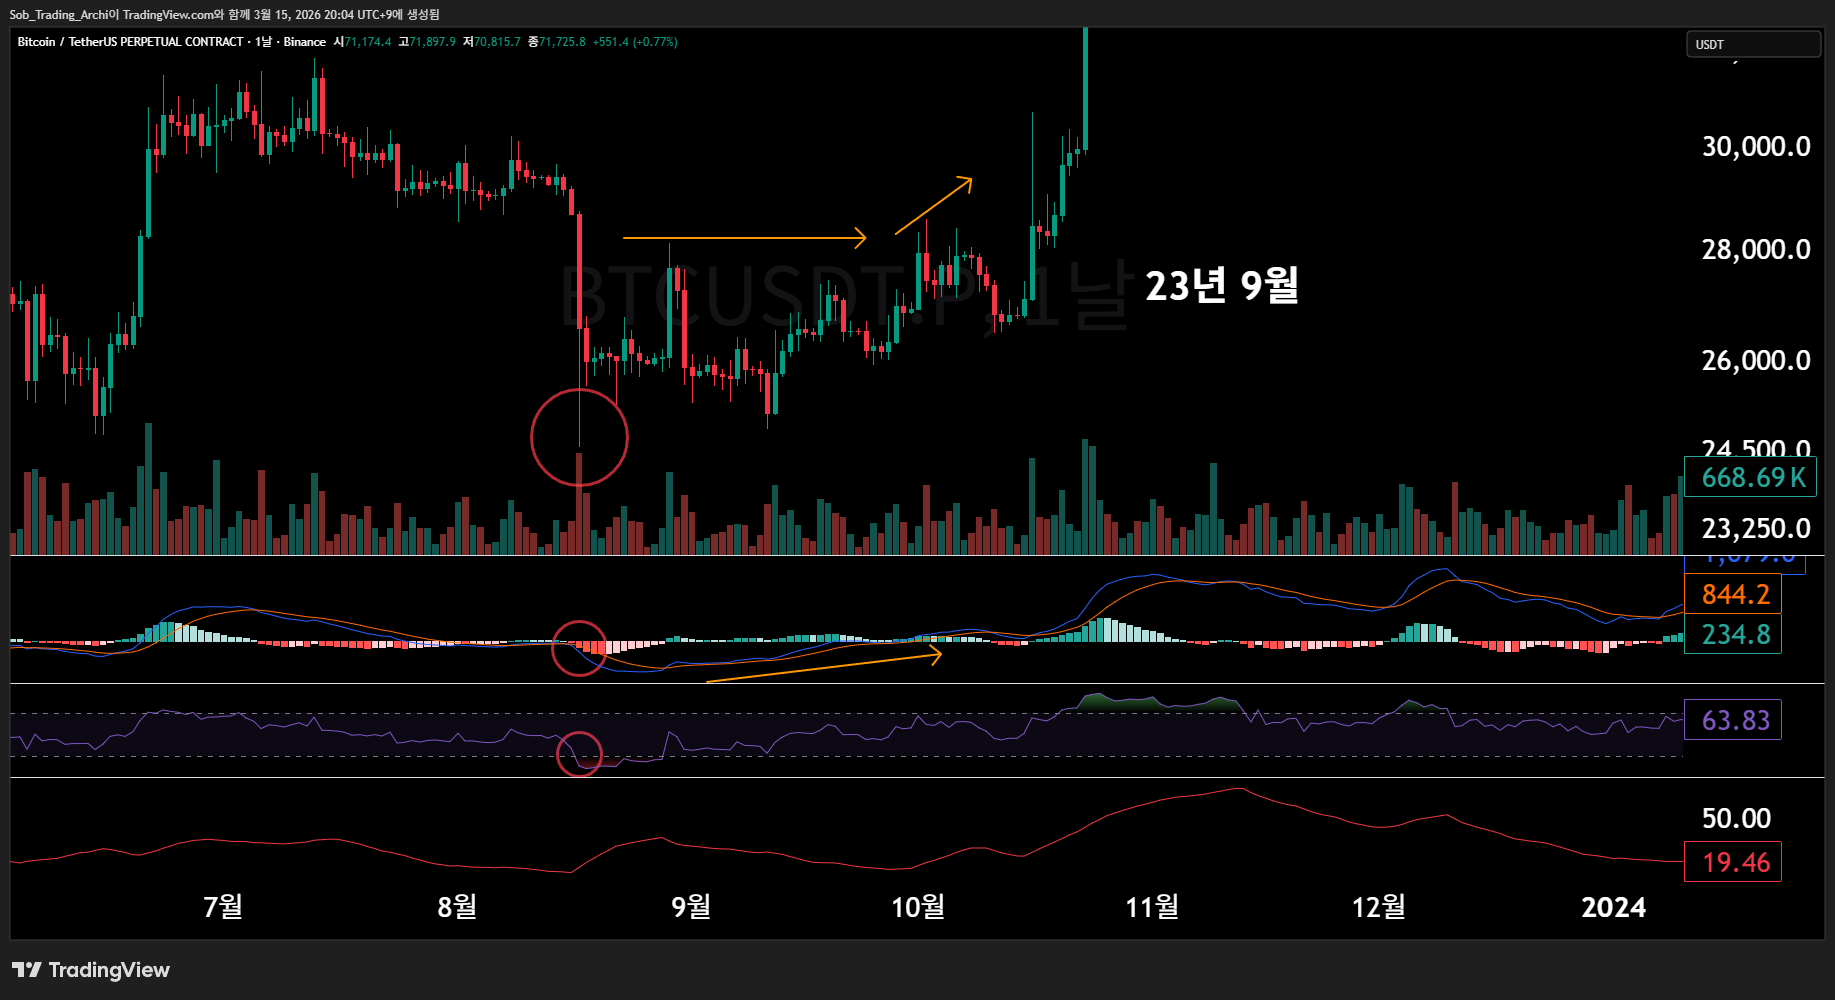Click the 2024 time axis label
Image resolution: width=1835 pixels, height=1000 pixels.
tap(1613, 907)
